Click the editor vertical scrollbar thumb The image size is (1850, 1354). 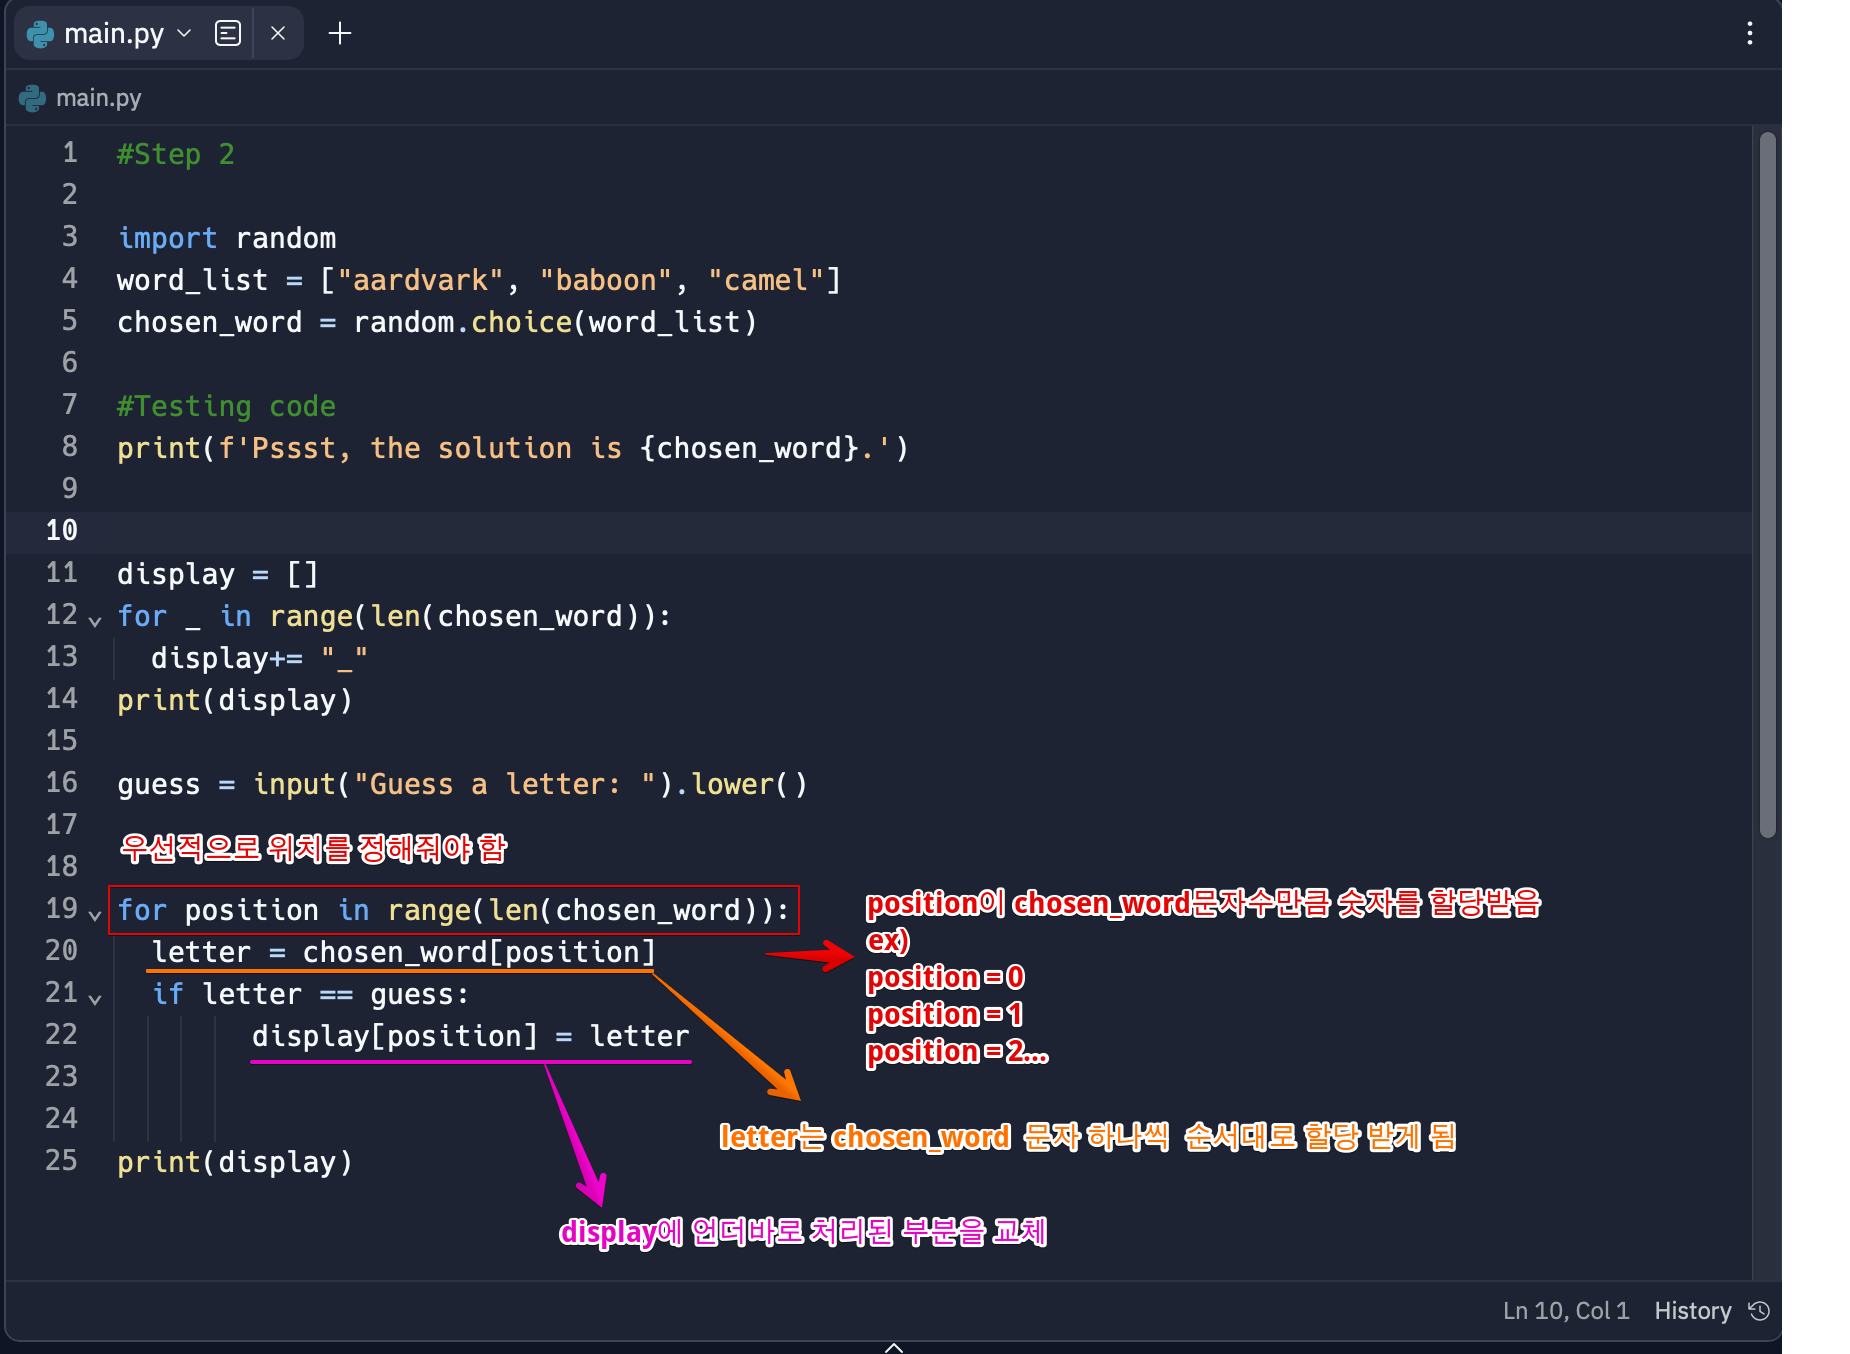(1767, 485)
